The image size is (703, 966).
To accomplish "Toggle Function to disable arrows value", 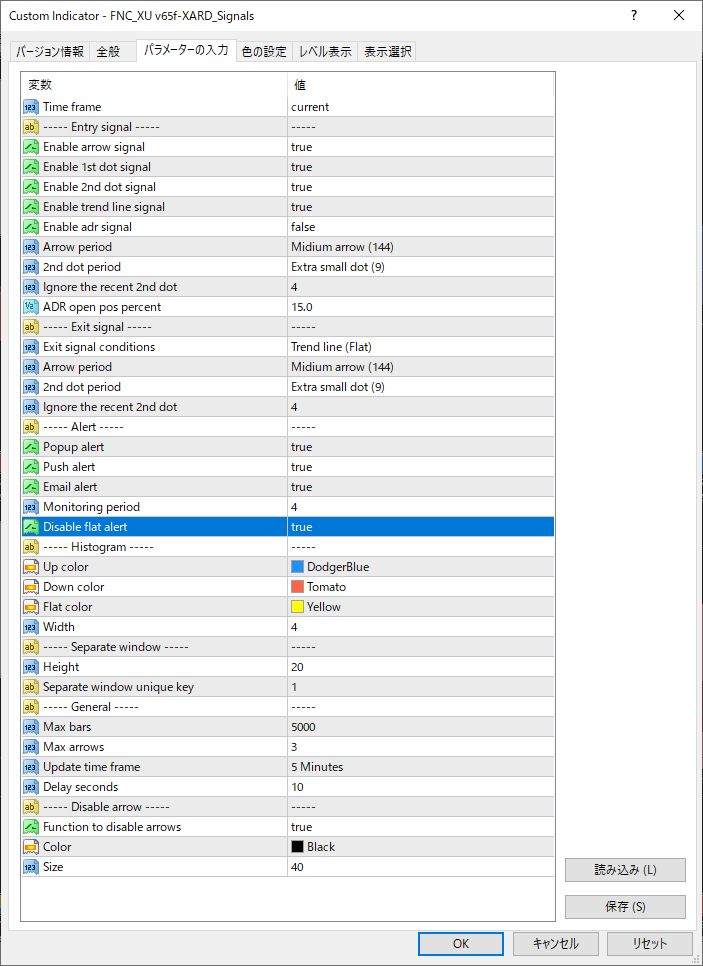I will (x=420, y=827).
